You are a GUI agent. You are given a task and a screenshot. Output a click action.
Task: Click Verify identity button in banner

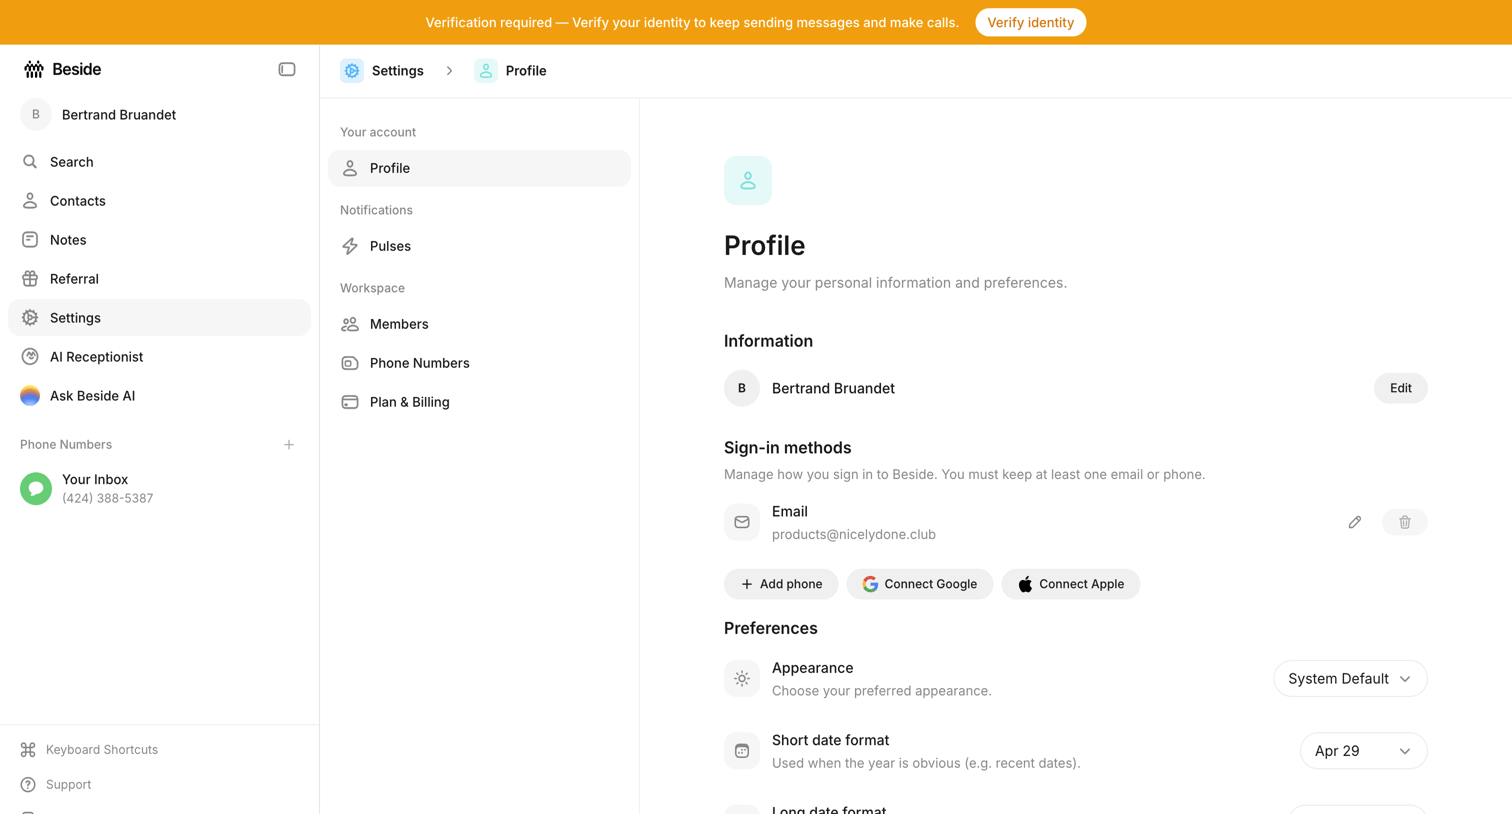(x=1030, y=22)
